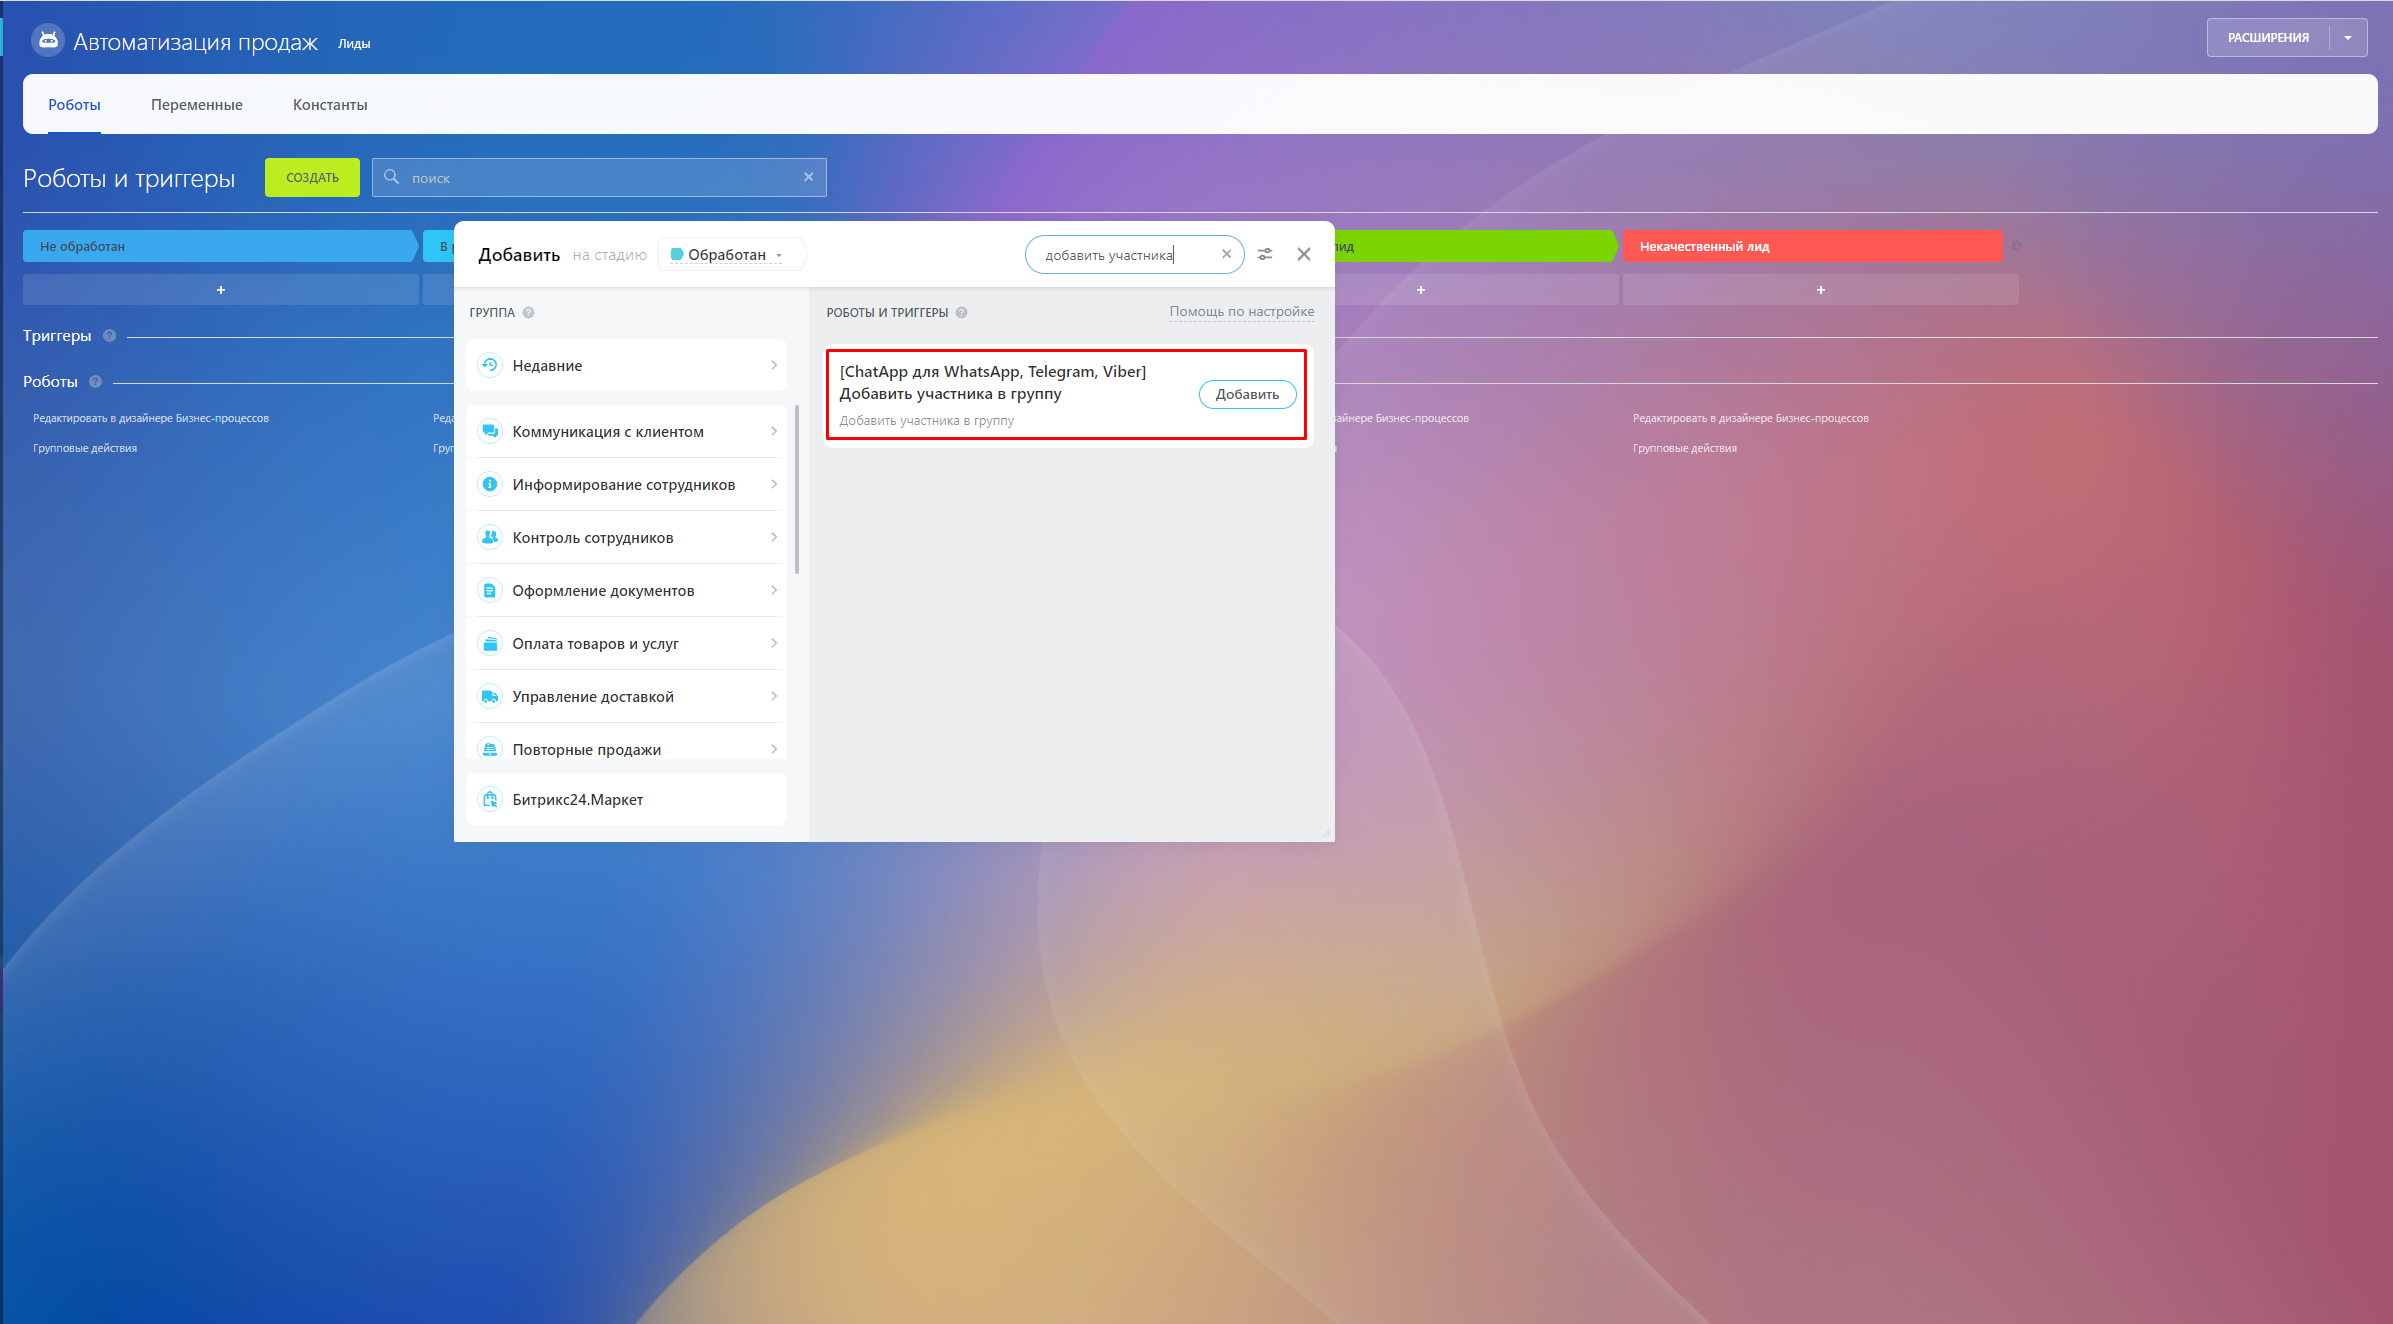The height and width of the screenshot is (1324, 2393).
Task: Open the РАСШИРЕНИЯ dropdown arrow
Action: [2348, 38]
